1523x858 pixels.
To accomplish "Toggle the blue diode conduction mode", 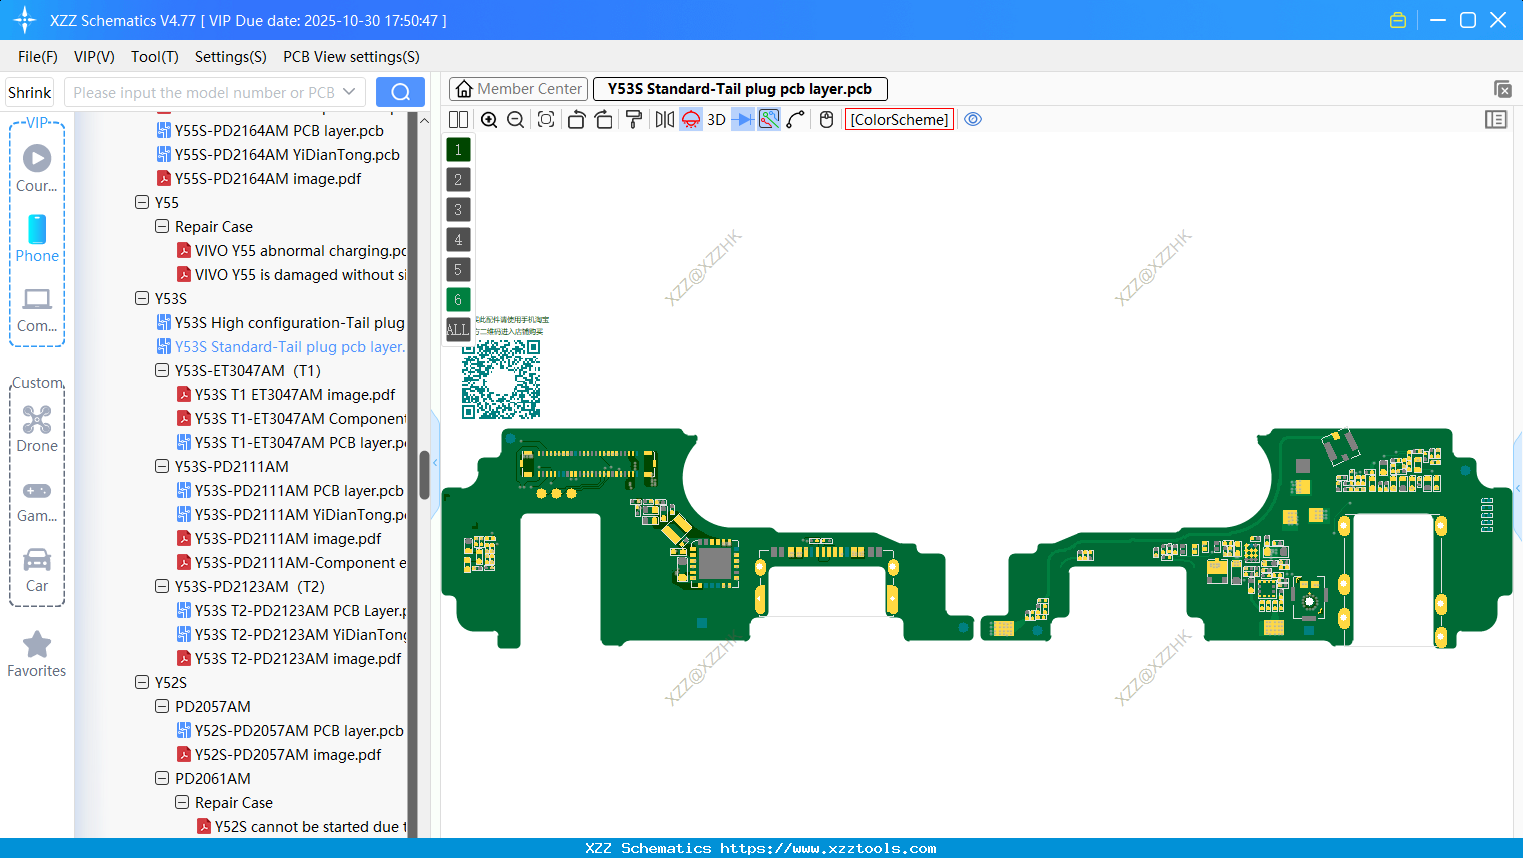I will point(741,119).
